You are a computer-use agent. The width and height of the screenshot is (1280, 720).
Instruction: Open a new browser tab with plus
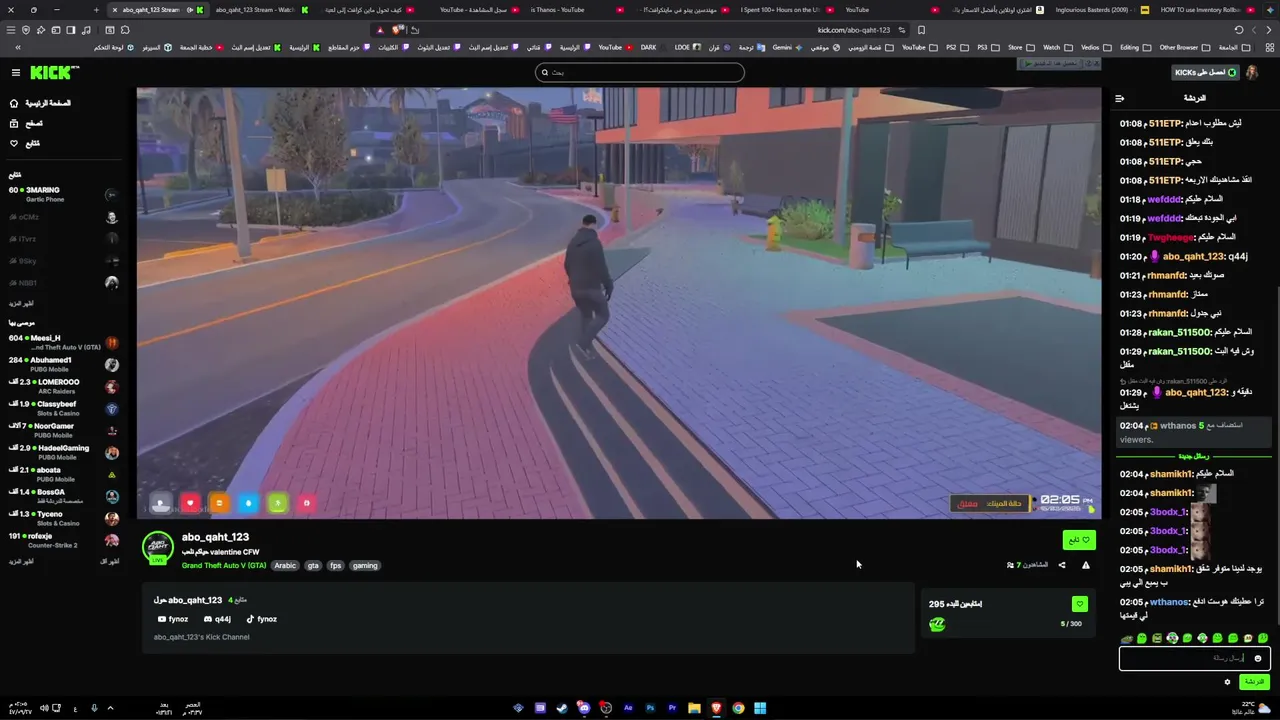click(x=96, y=10)
